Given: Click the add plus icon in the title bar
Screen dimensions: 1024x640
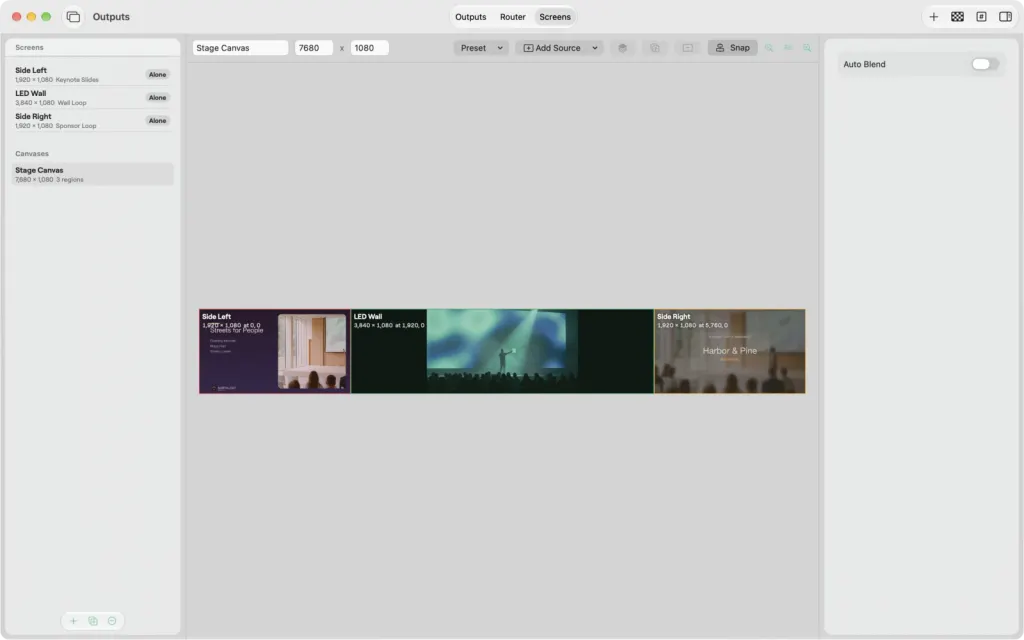Looking at the screenshot, I should tap(933, 17).
